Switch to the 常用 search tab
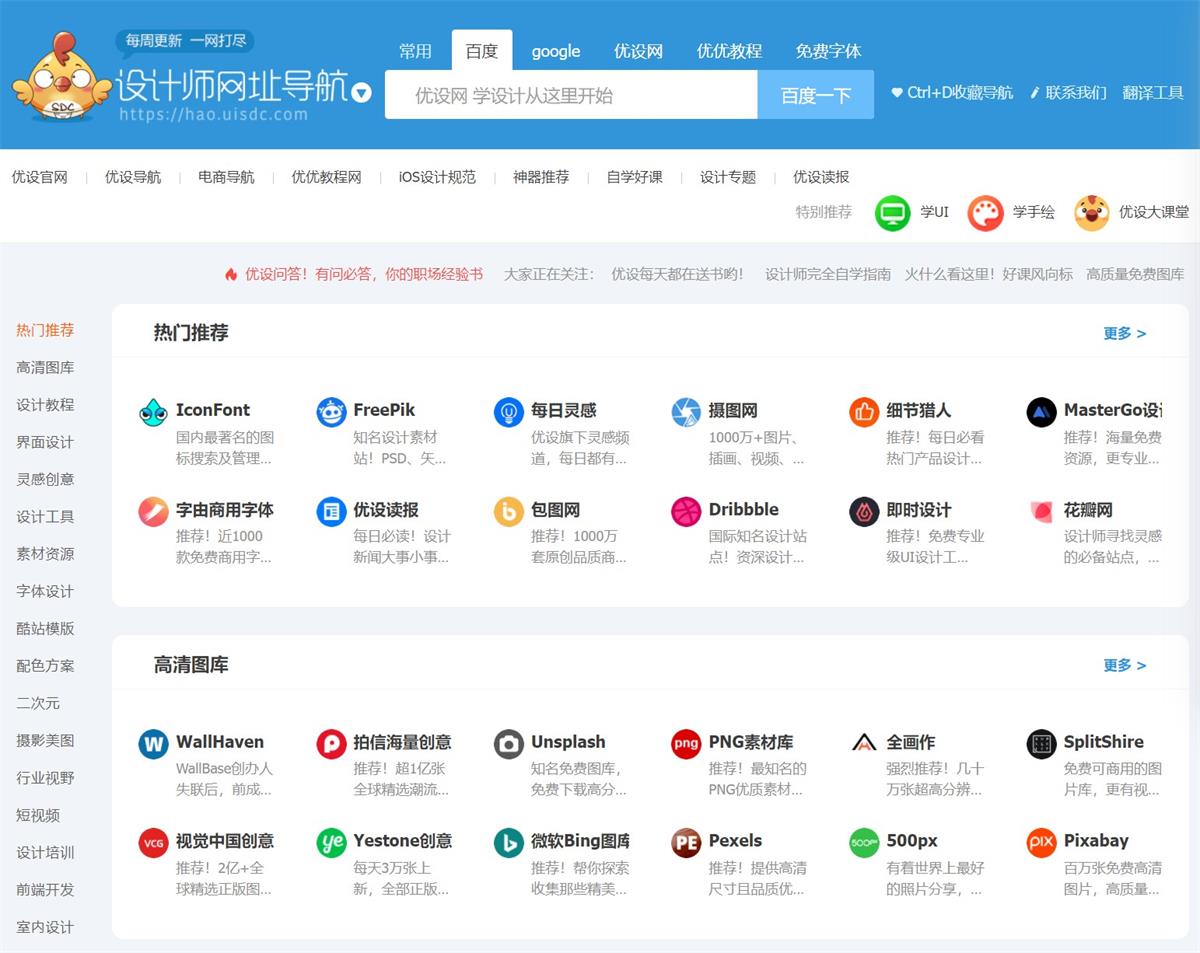Viewport: 1200px width, 953px height. [416, 51]
